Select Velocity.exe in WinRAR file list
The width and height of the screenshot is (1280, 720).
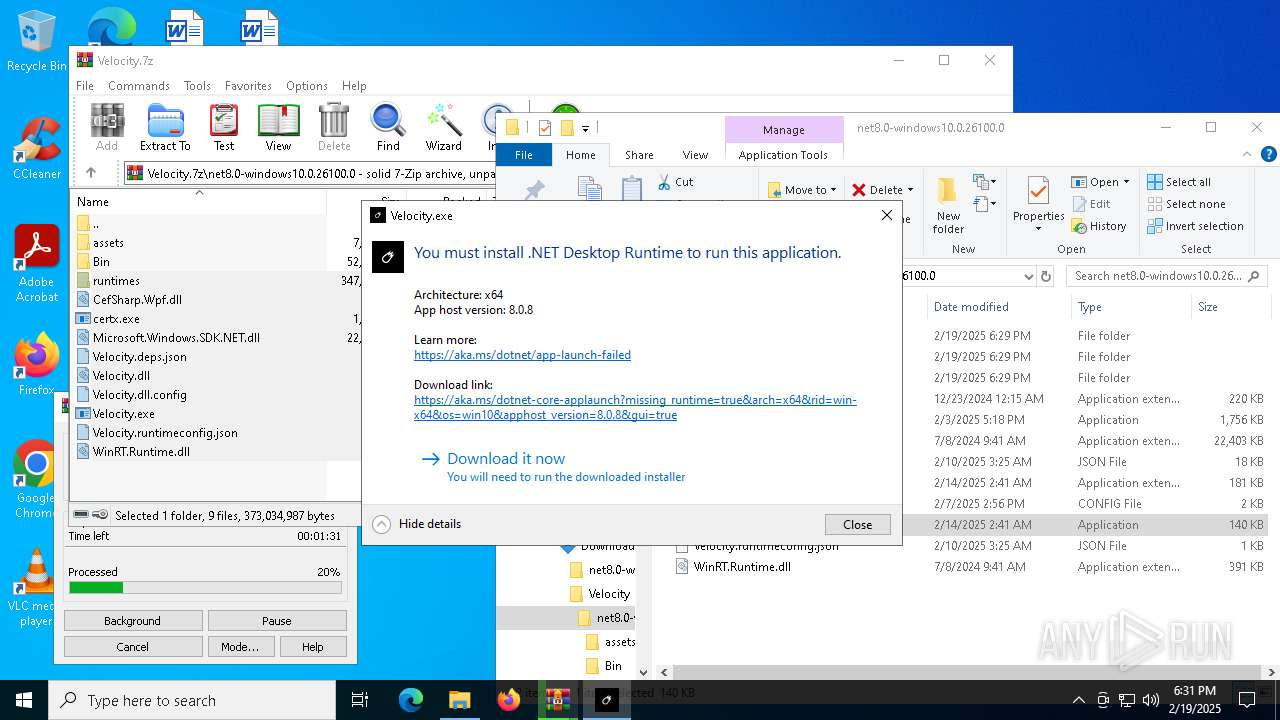[x=123, y=413]
